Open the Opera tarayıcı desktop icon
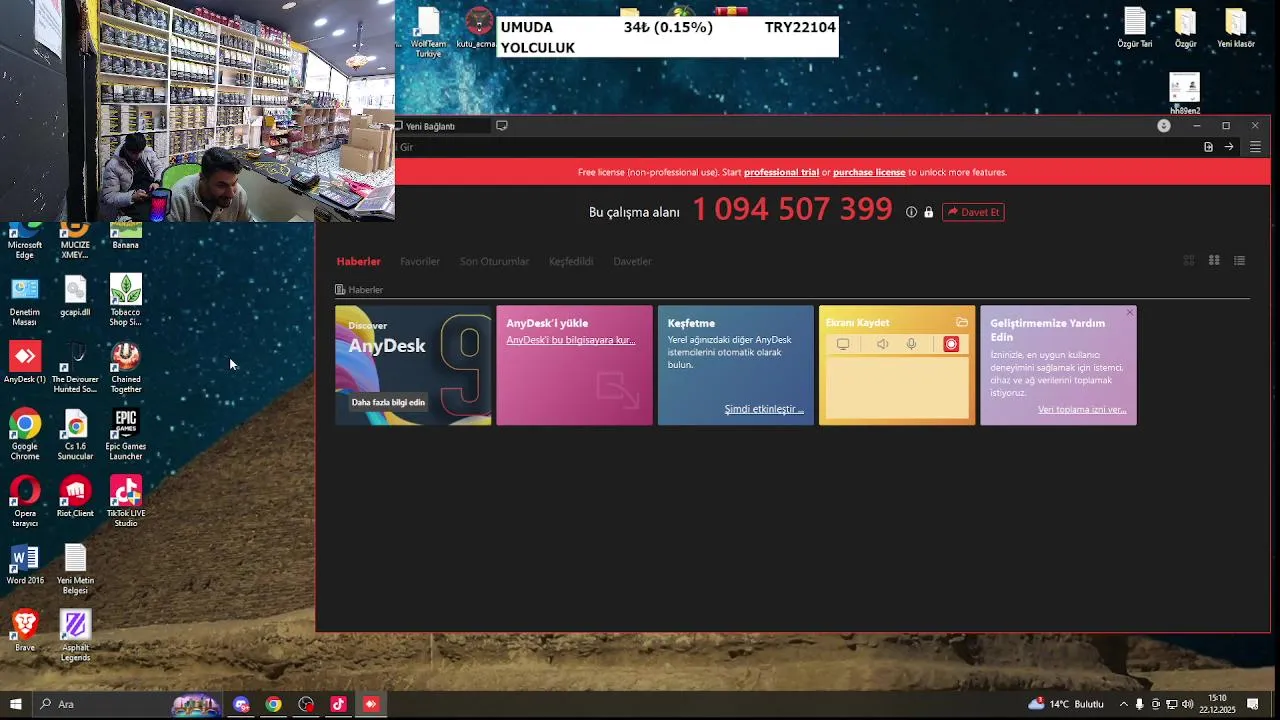Viewport: 1280px width, 720px height. 25,502
